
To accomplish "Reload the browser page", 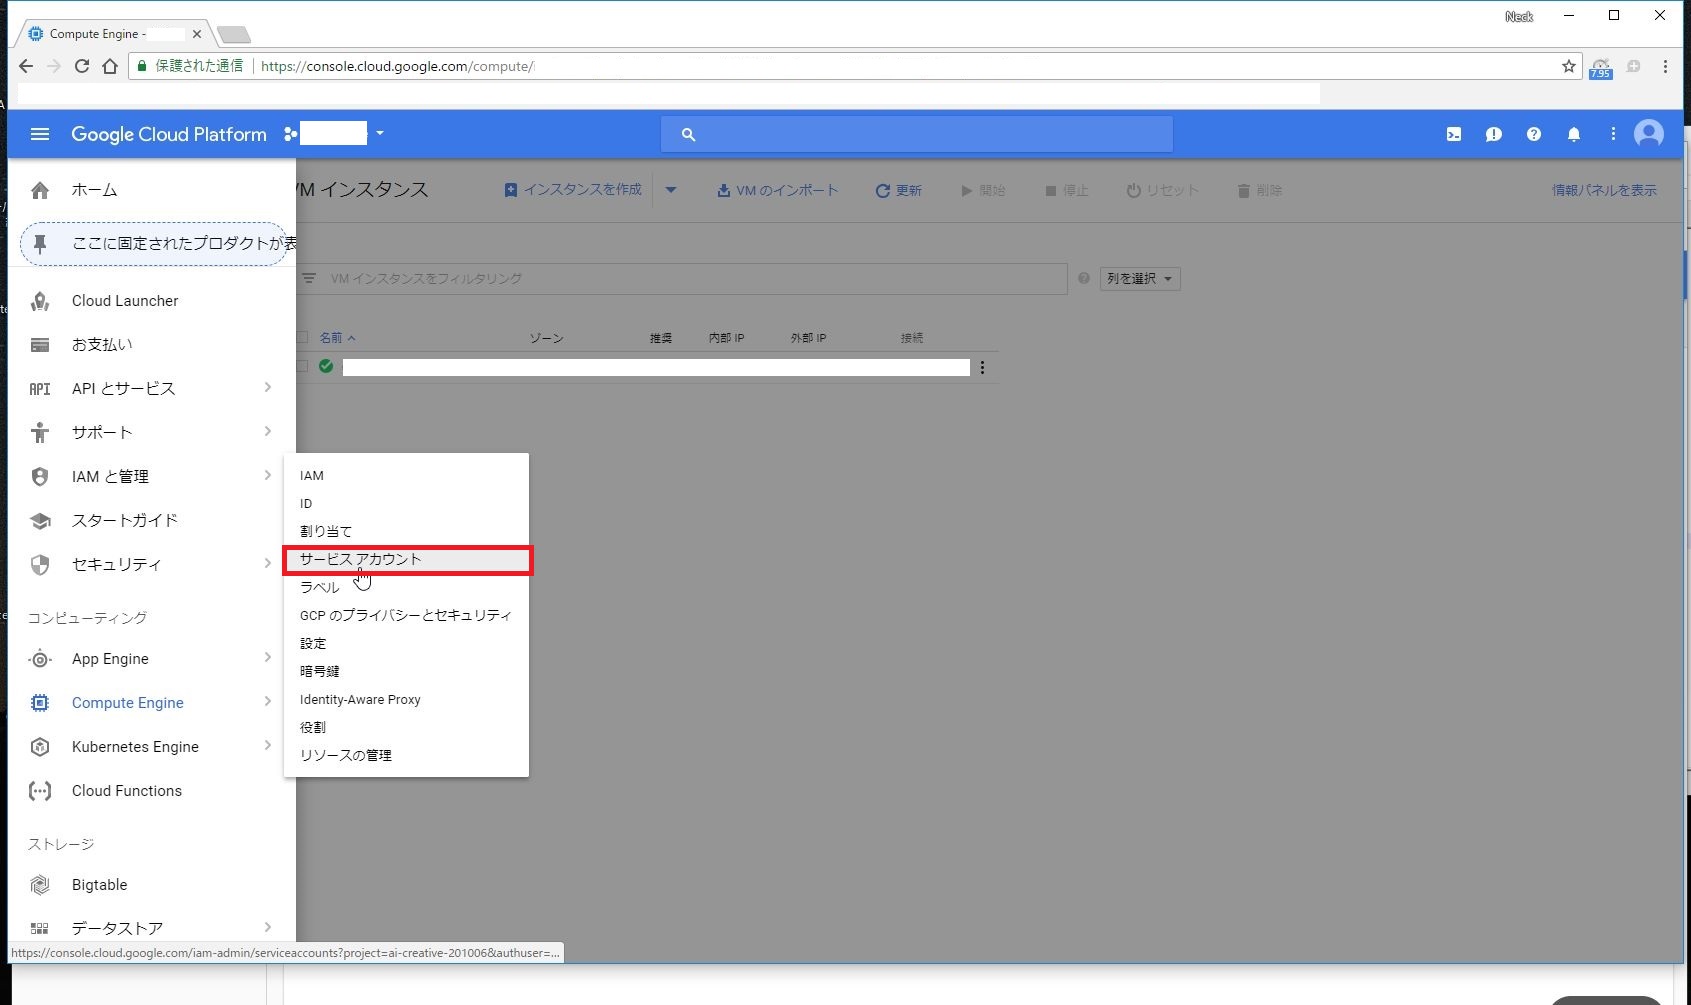I will click(82, 66).
